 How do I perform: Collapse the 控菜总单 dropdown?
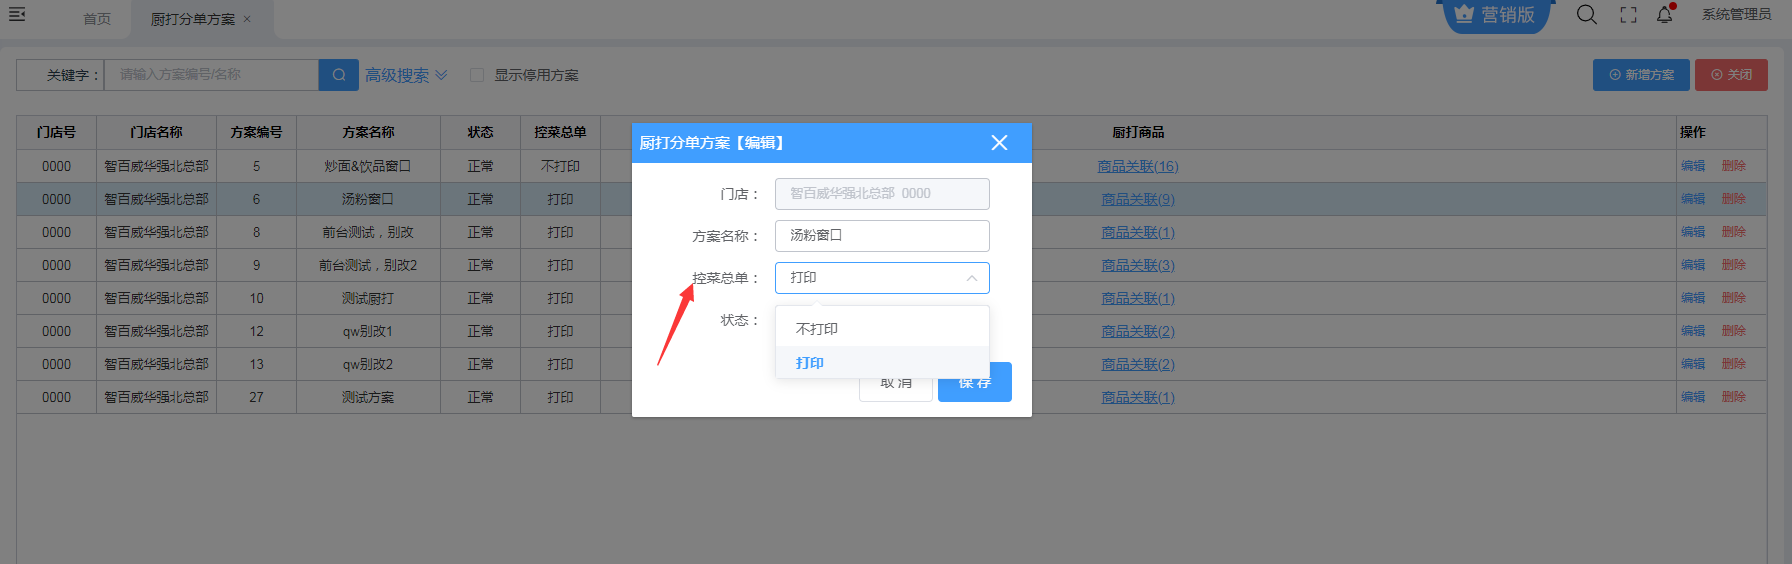click(x=971, y=278)
